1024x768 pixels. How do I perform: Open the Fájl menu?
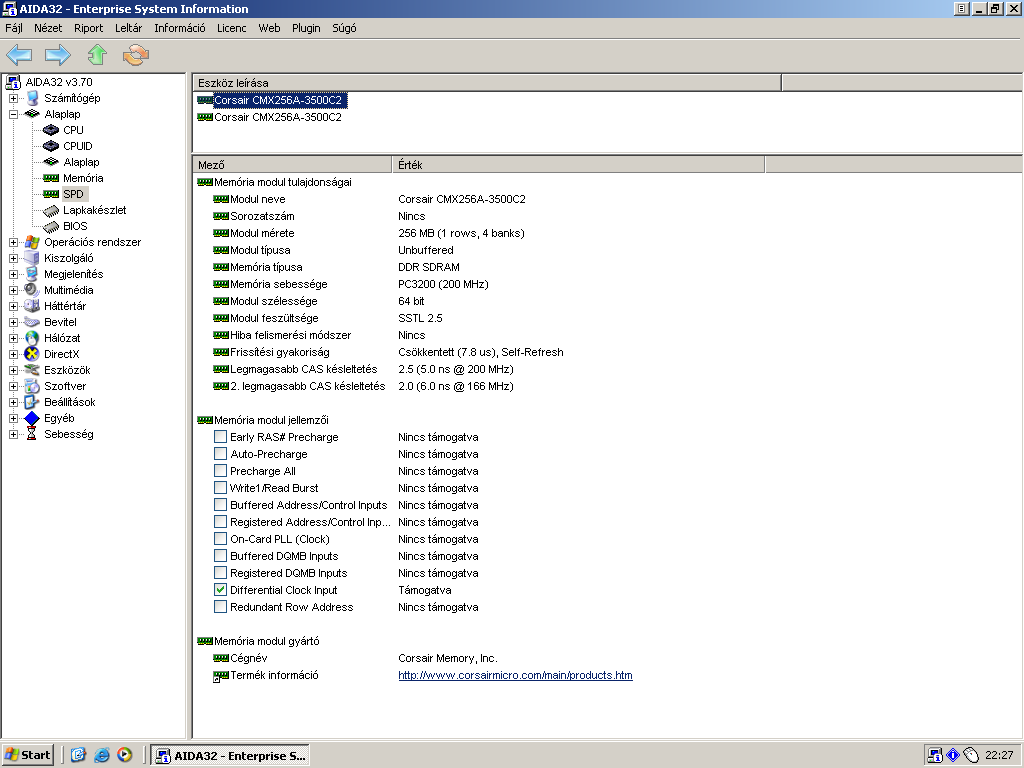14,28
